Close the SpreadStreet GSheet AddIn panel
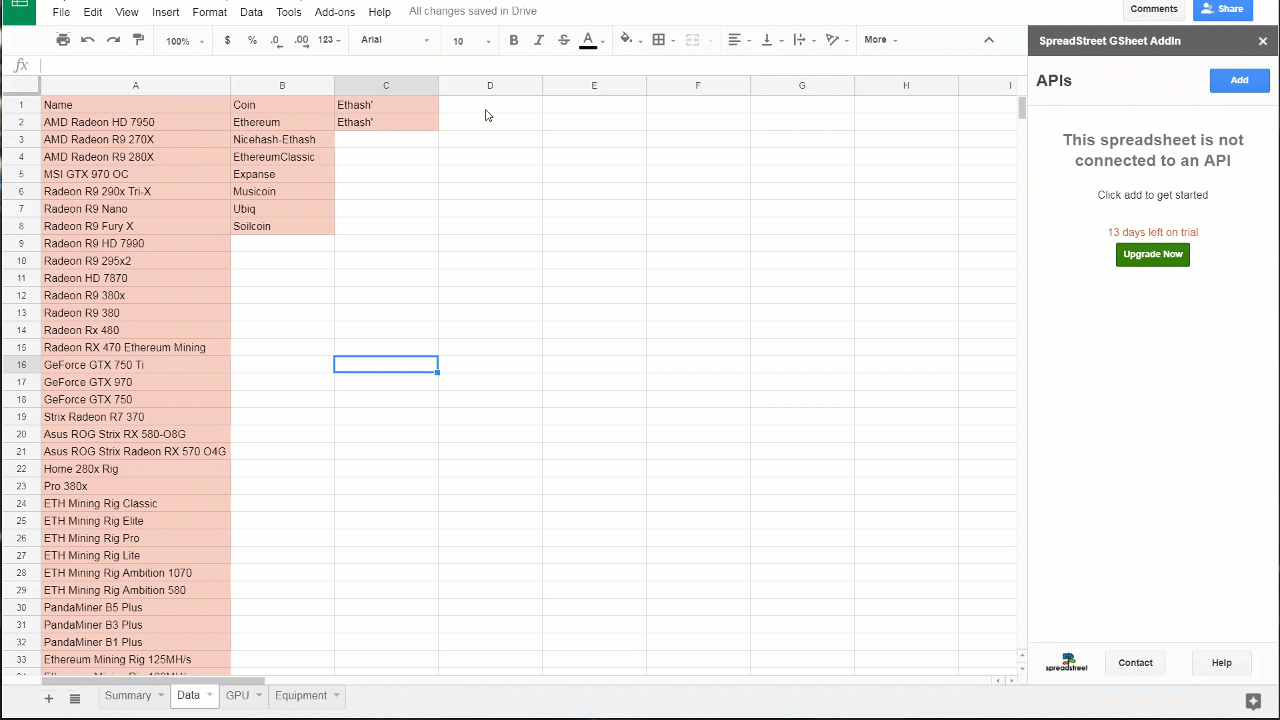The height and width of the screenshot is (720, 1280). (1263, 41)
